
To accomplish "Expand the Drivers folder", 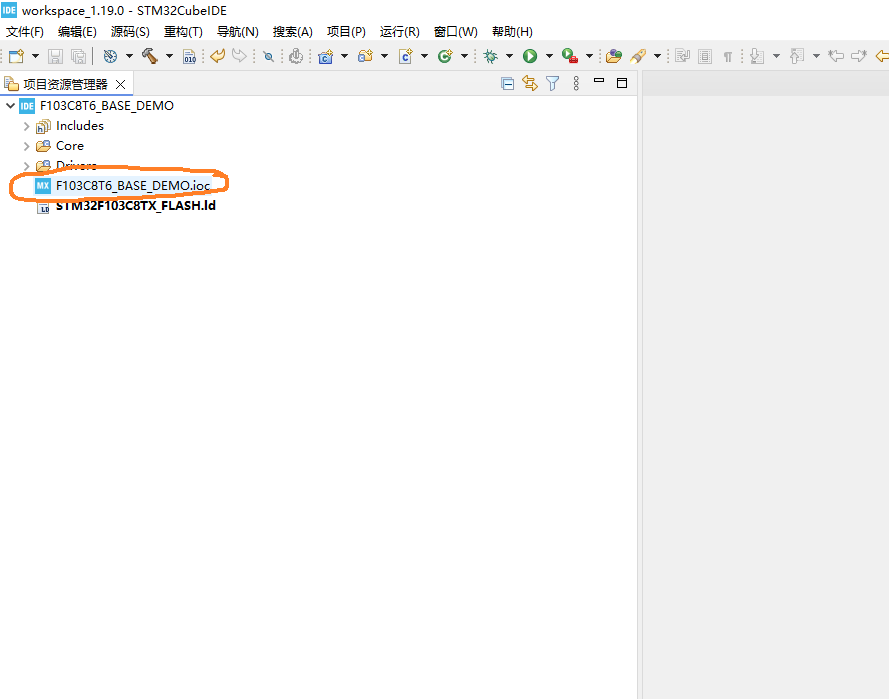I will [26, 166].
